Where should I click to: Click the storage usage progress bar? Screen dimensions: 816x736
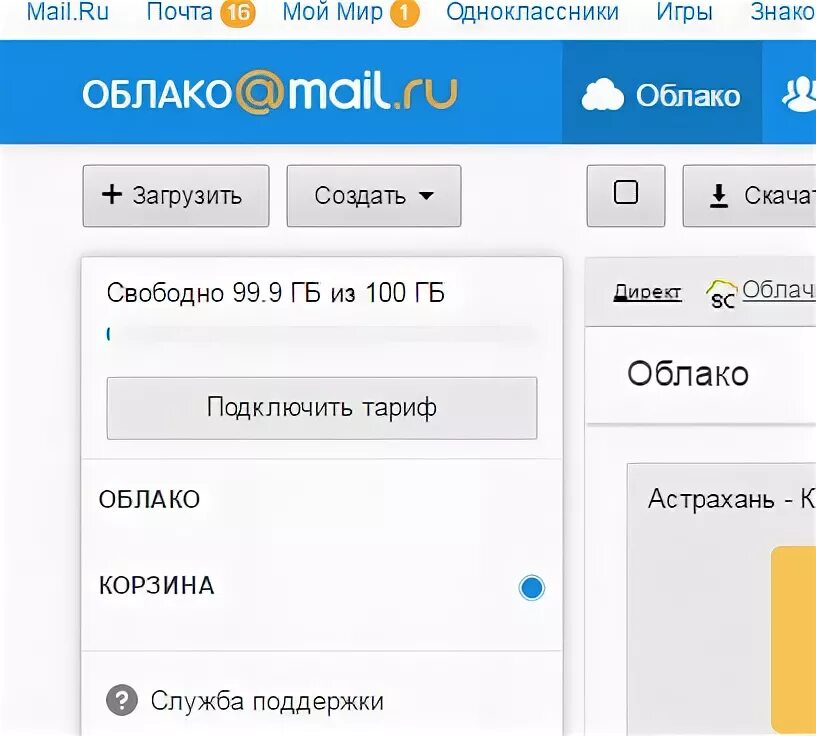322,334
